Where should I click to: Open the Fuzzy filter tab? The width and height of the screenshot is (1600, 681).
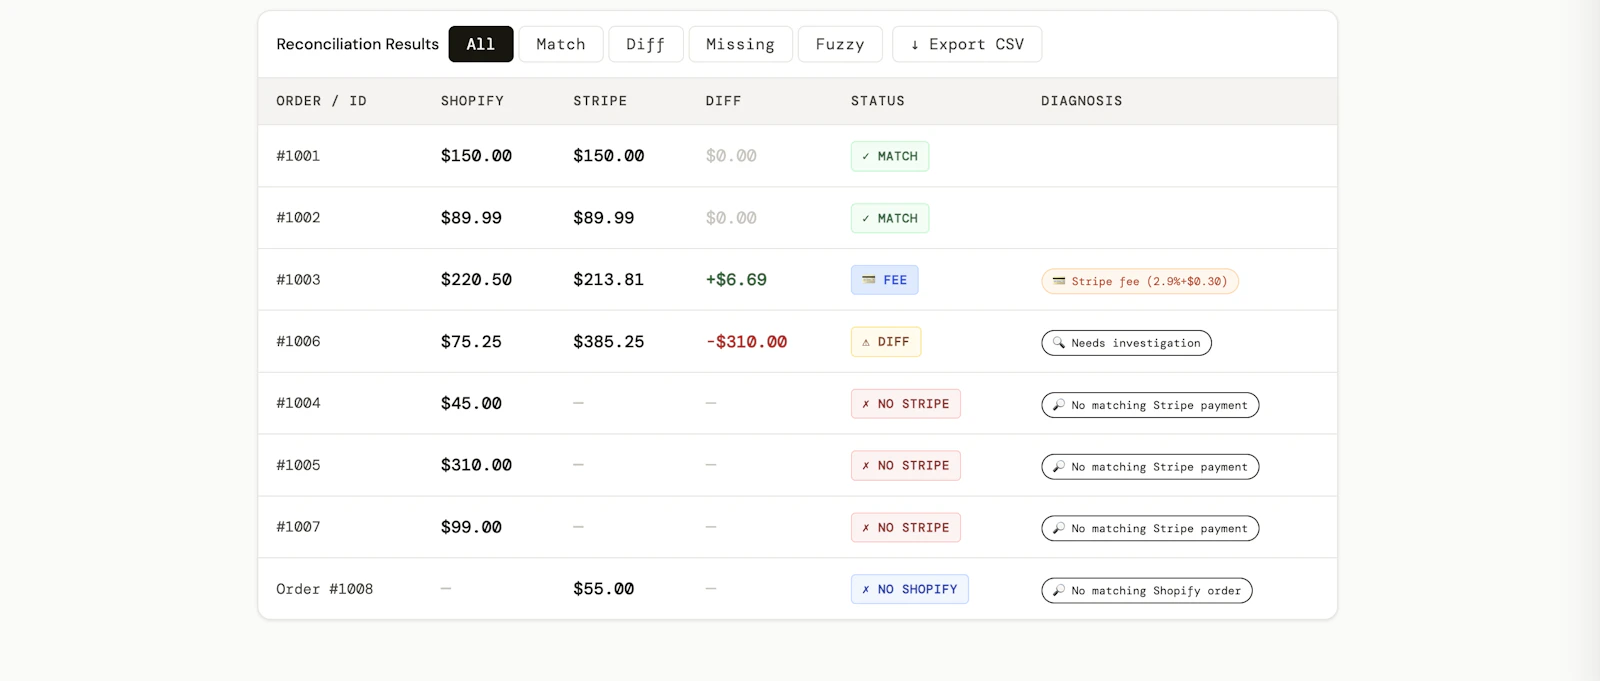pyautogui.click(x=840, y=44)
